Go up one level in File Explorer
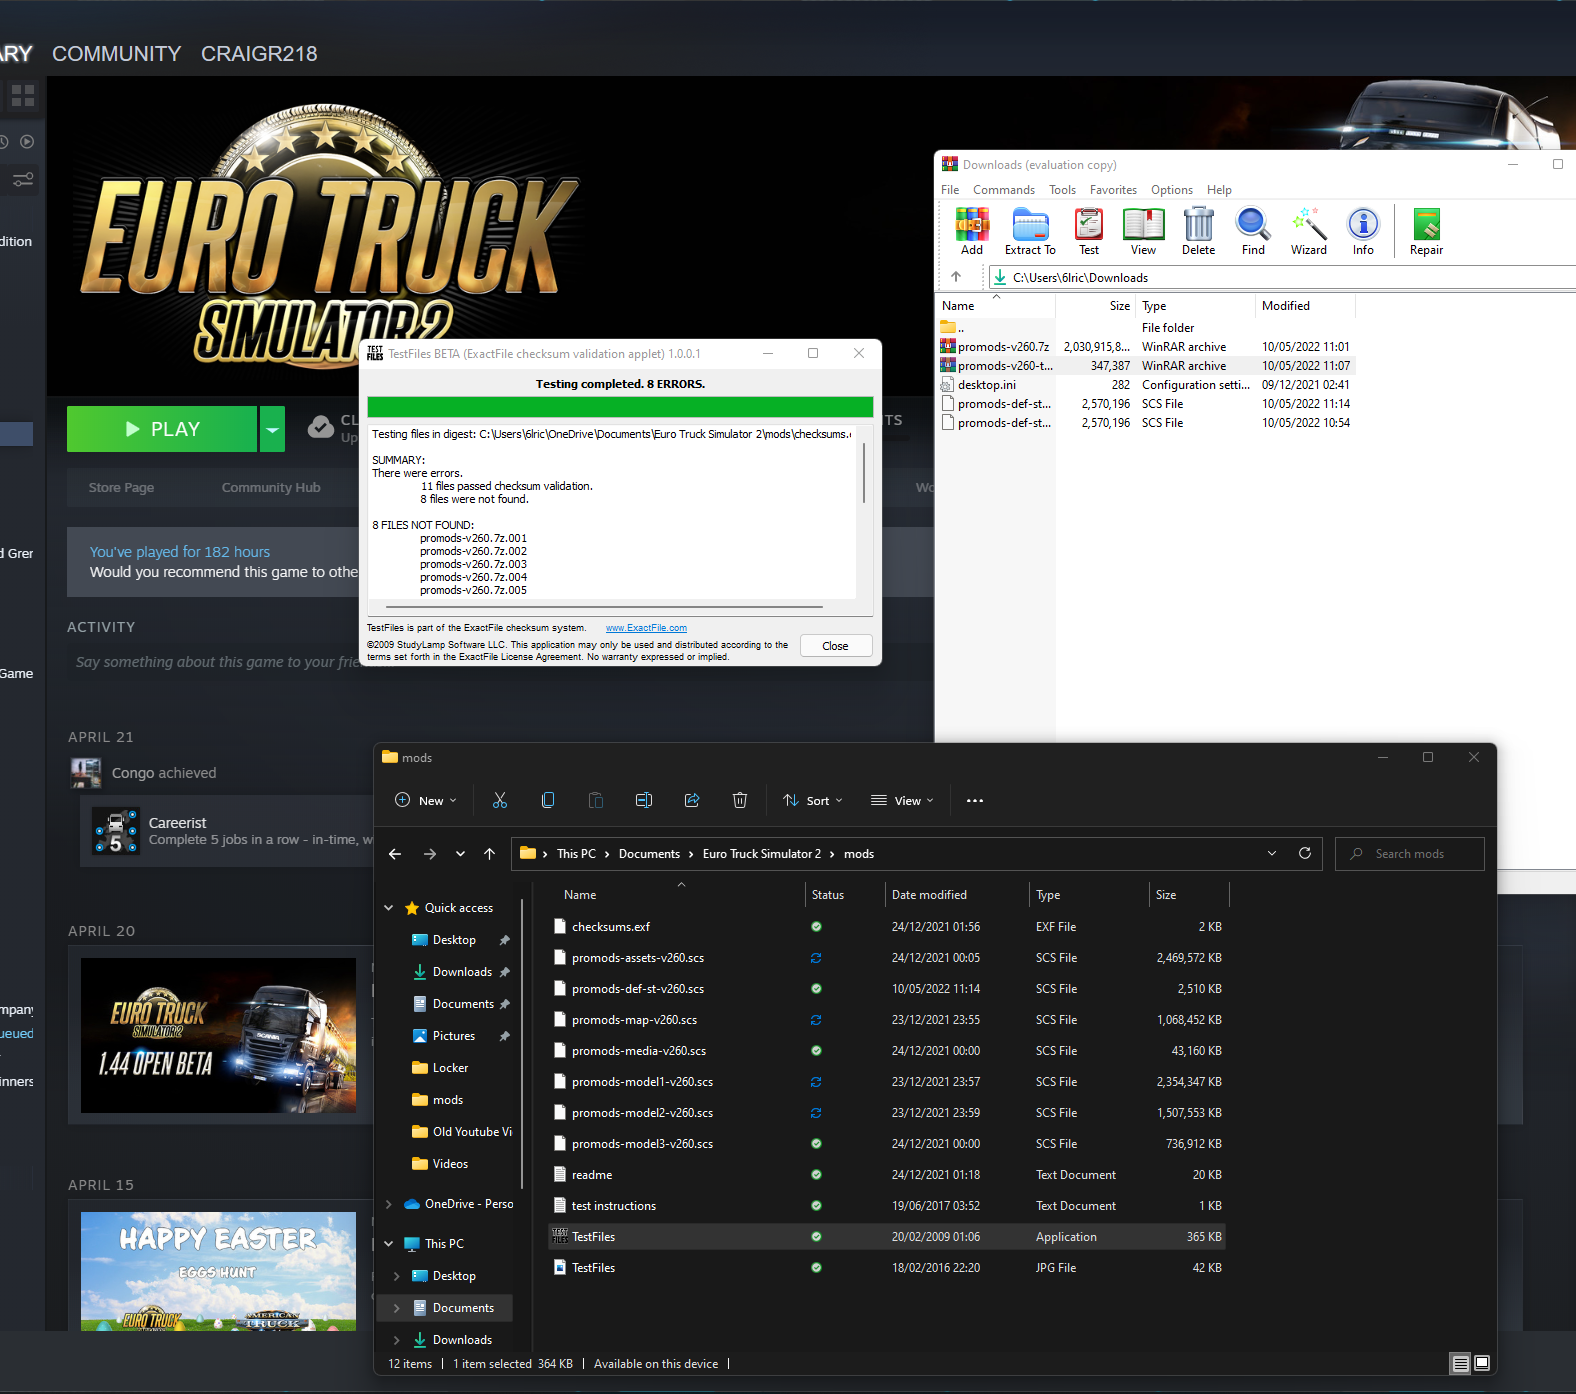1576x1394 pixels. [x=489, y=854]
